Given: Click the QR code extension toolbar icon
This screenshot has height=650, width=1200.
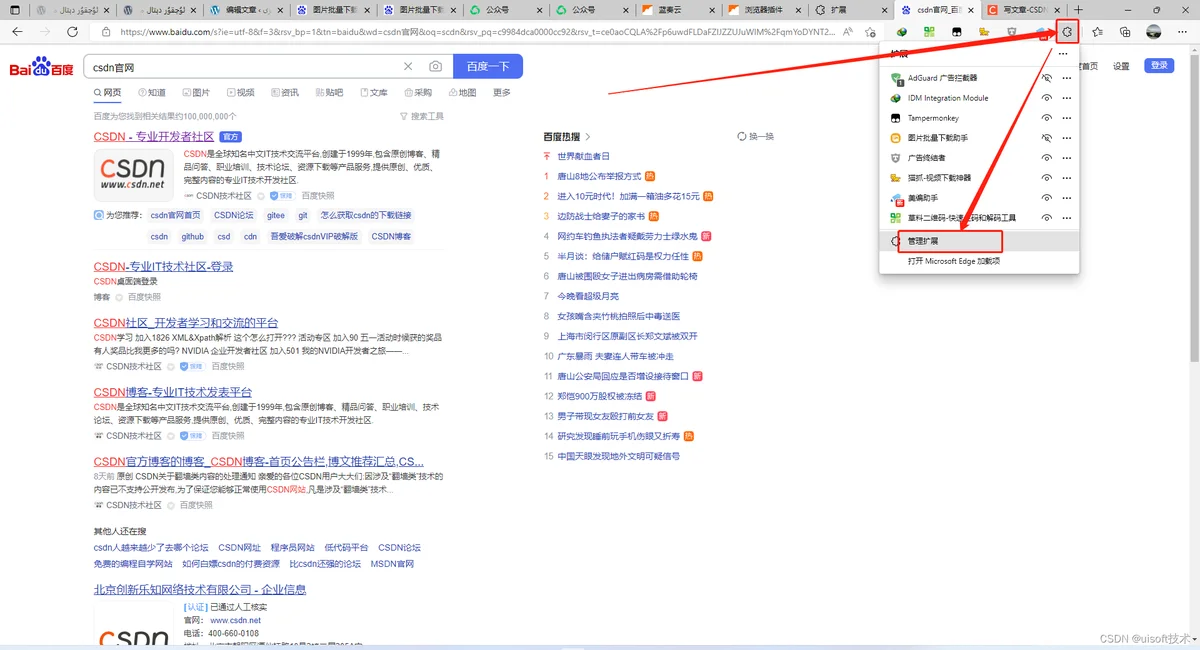Looking at the screenshot, I should coord(929,32).
